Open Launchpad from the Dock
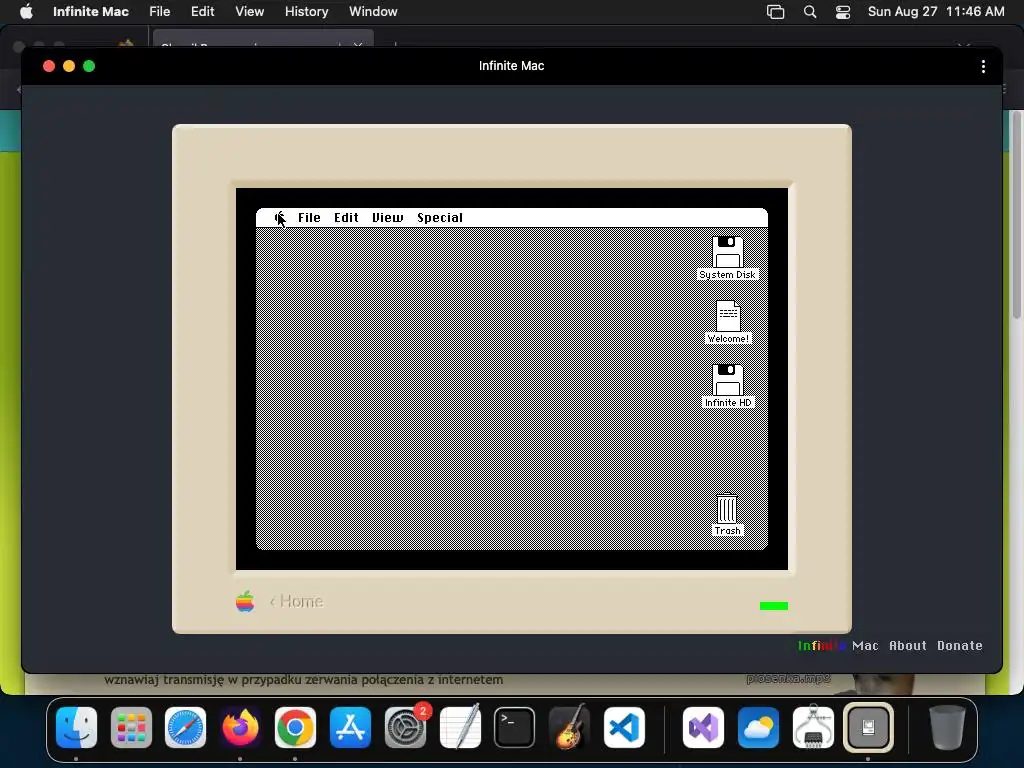The image size is (1024, 768). click(131, 727)
